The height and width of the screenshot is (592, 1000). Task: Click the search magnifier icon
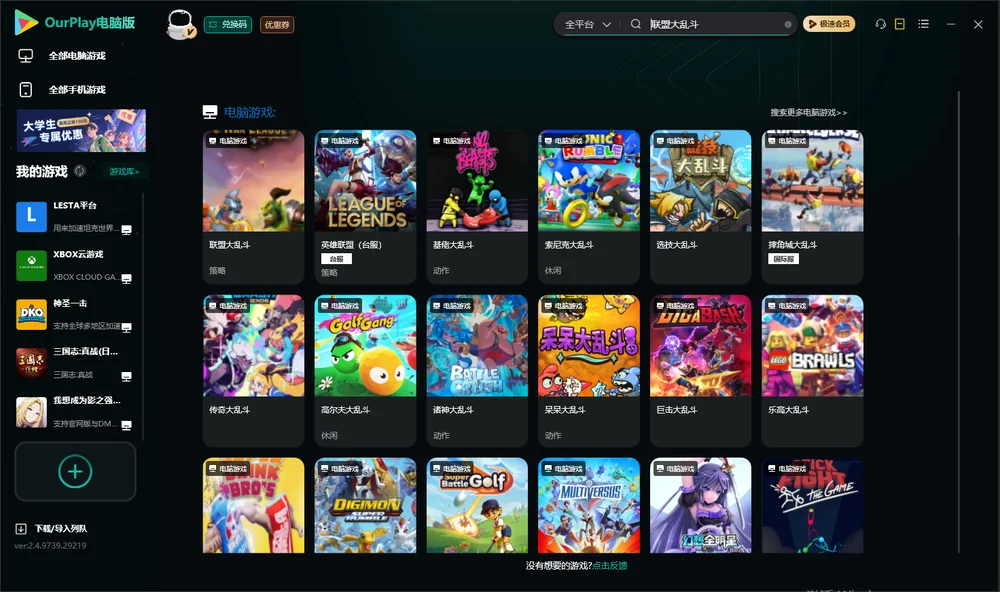(636, 24)
